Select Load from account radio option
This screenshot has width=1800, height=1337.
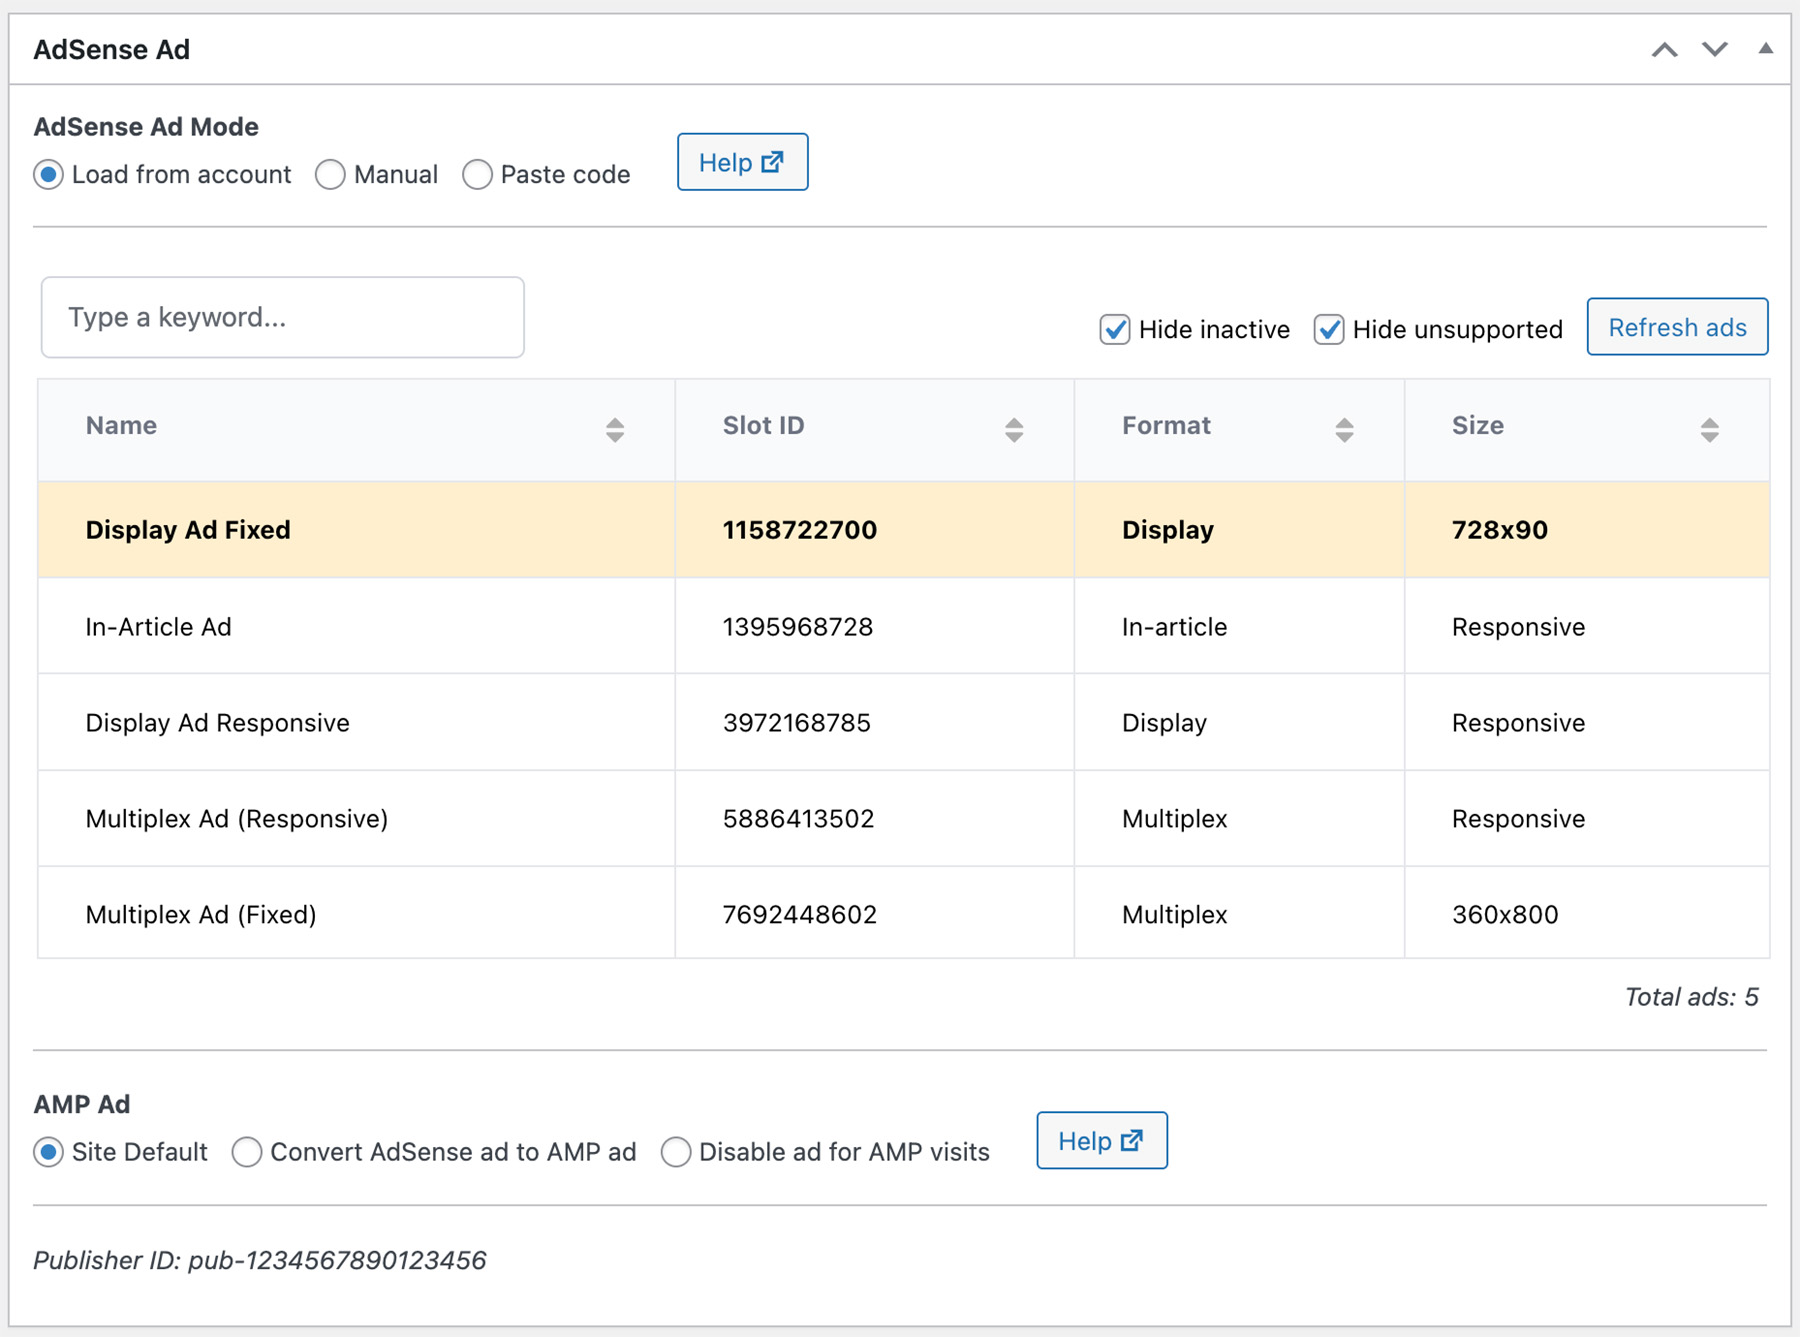coord(48,175)
